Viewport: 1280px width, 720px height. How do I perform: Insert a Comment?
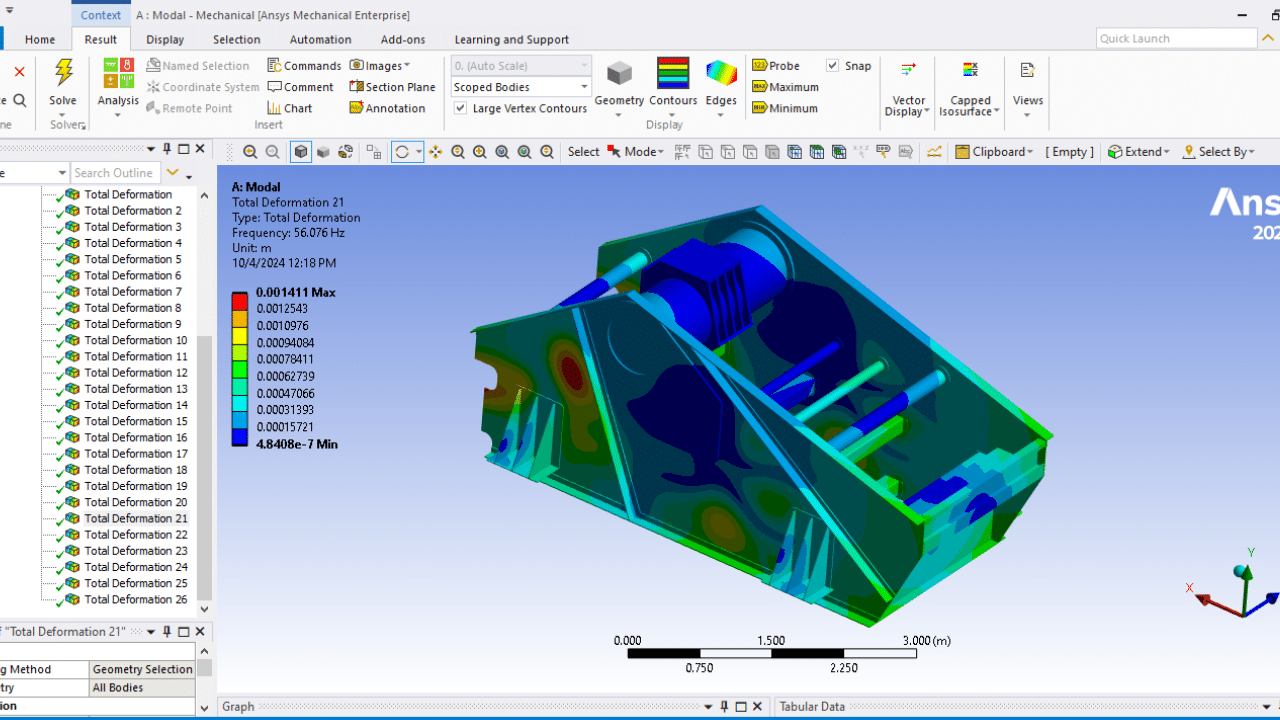[300, 87]
